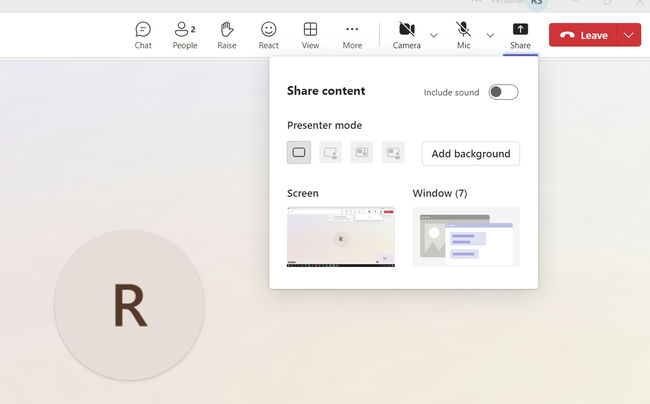Viewport: 650px width, 404px height.
Task: Select Standout presenter mode
Action: (330, 152)
